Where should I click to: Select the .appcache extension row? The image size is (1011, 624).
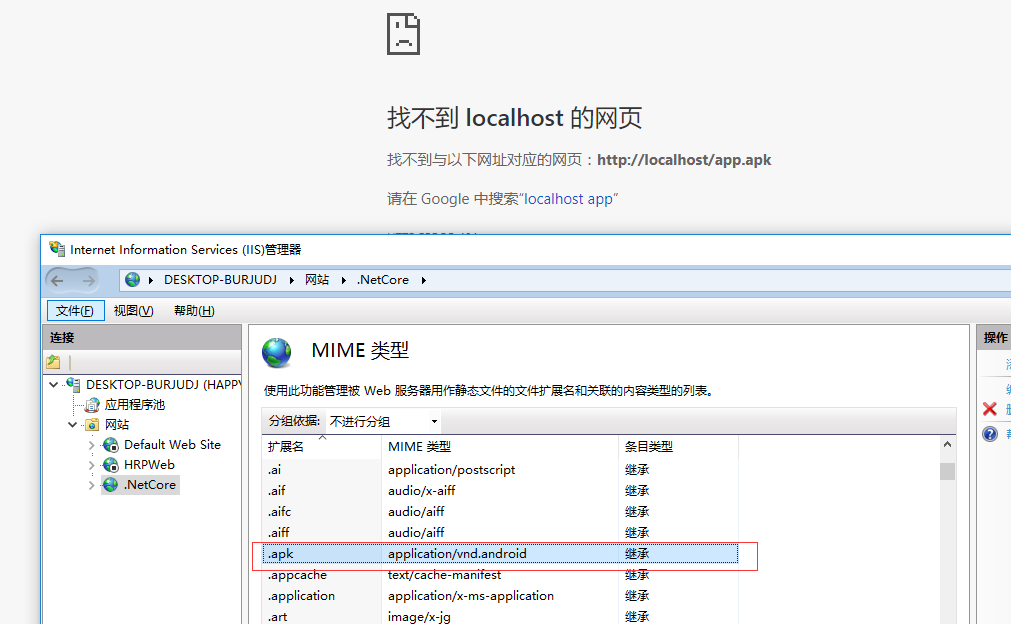(500, 574)
